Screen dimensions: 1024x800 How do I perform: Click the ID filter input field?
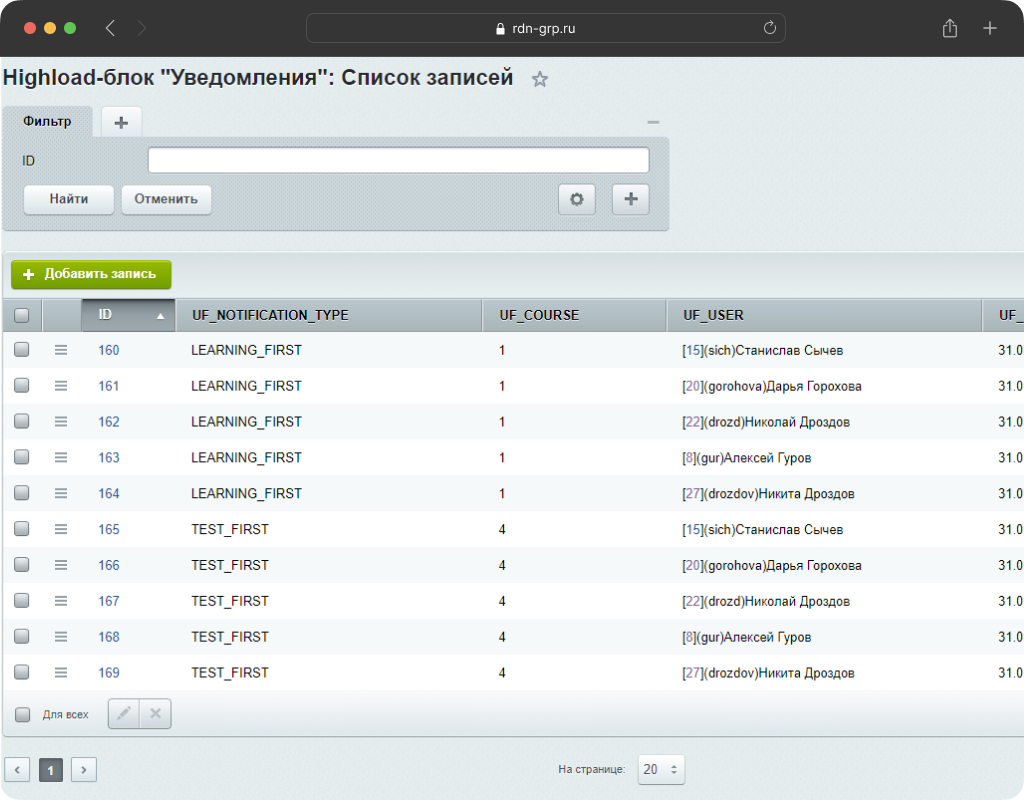coord(398,160)
